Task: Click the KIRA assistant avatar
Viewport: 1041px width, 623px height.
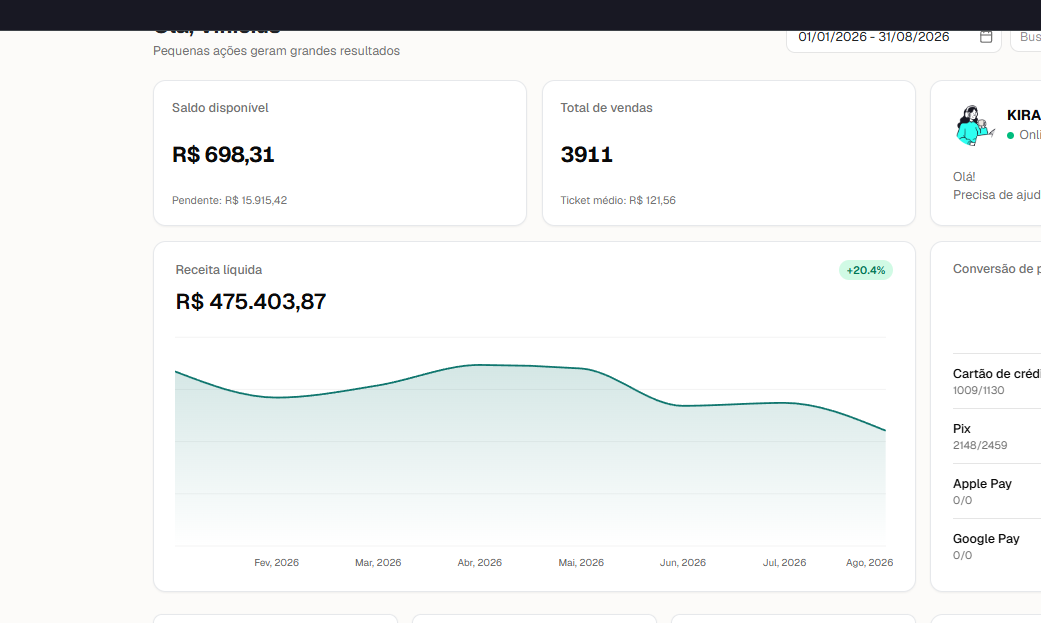Action: click(975, 126)
